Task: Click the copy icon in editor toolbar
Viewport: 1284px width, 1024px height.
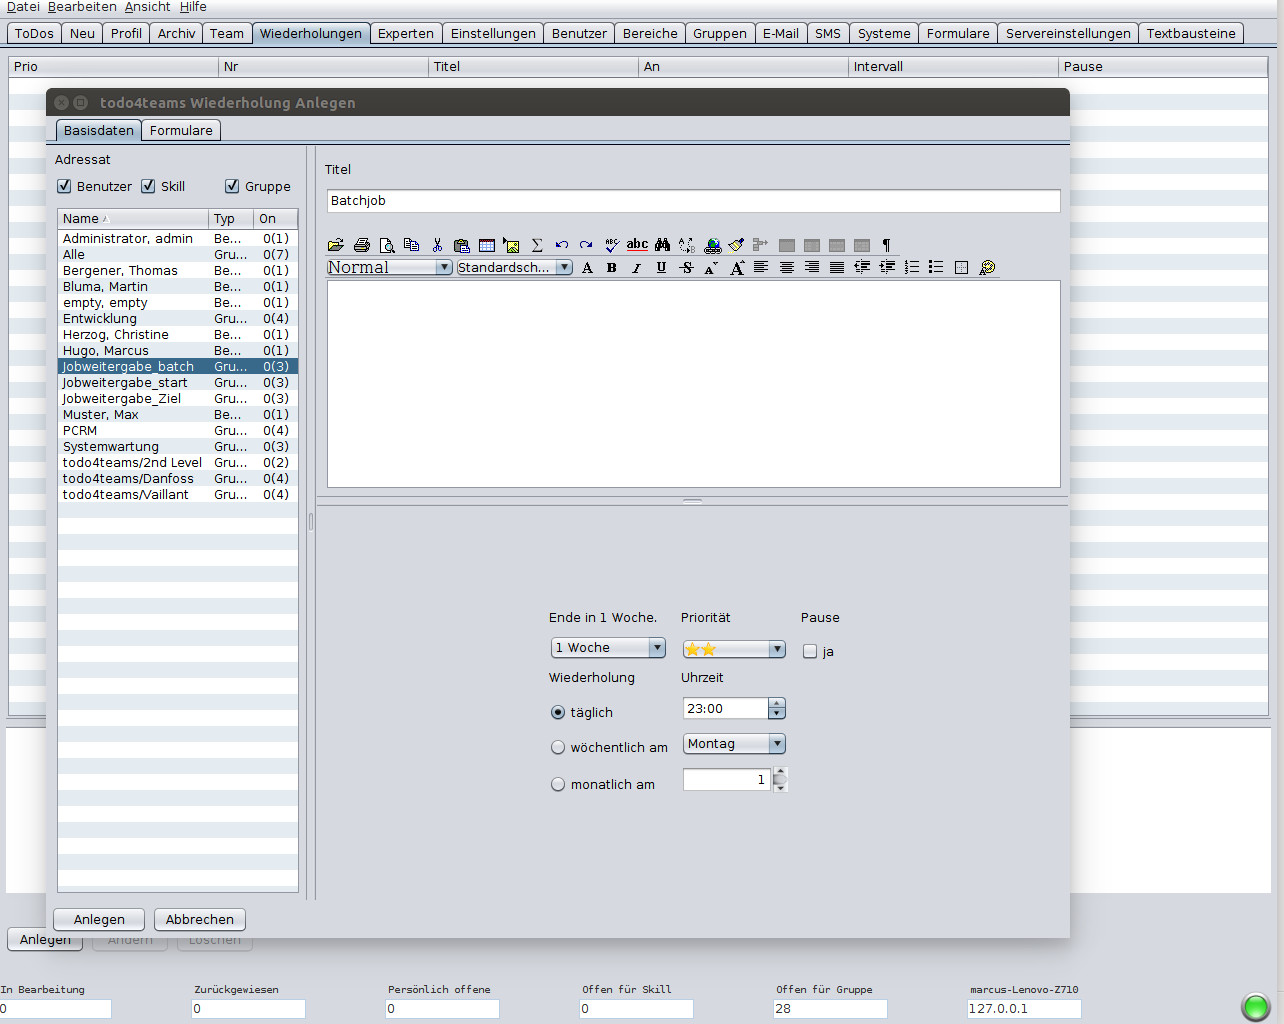Action: 412,245
